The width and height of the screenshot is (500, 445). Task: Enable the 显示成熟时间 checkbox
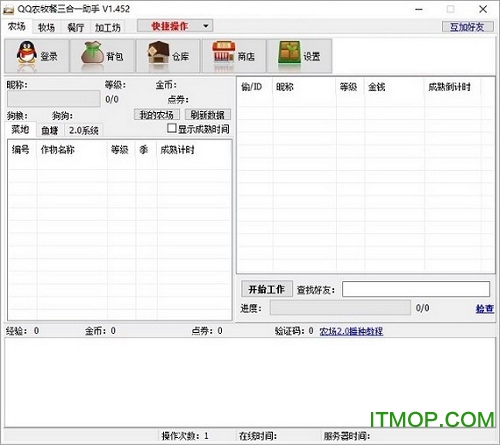point(172,128)
